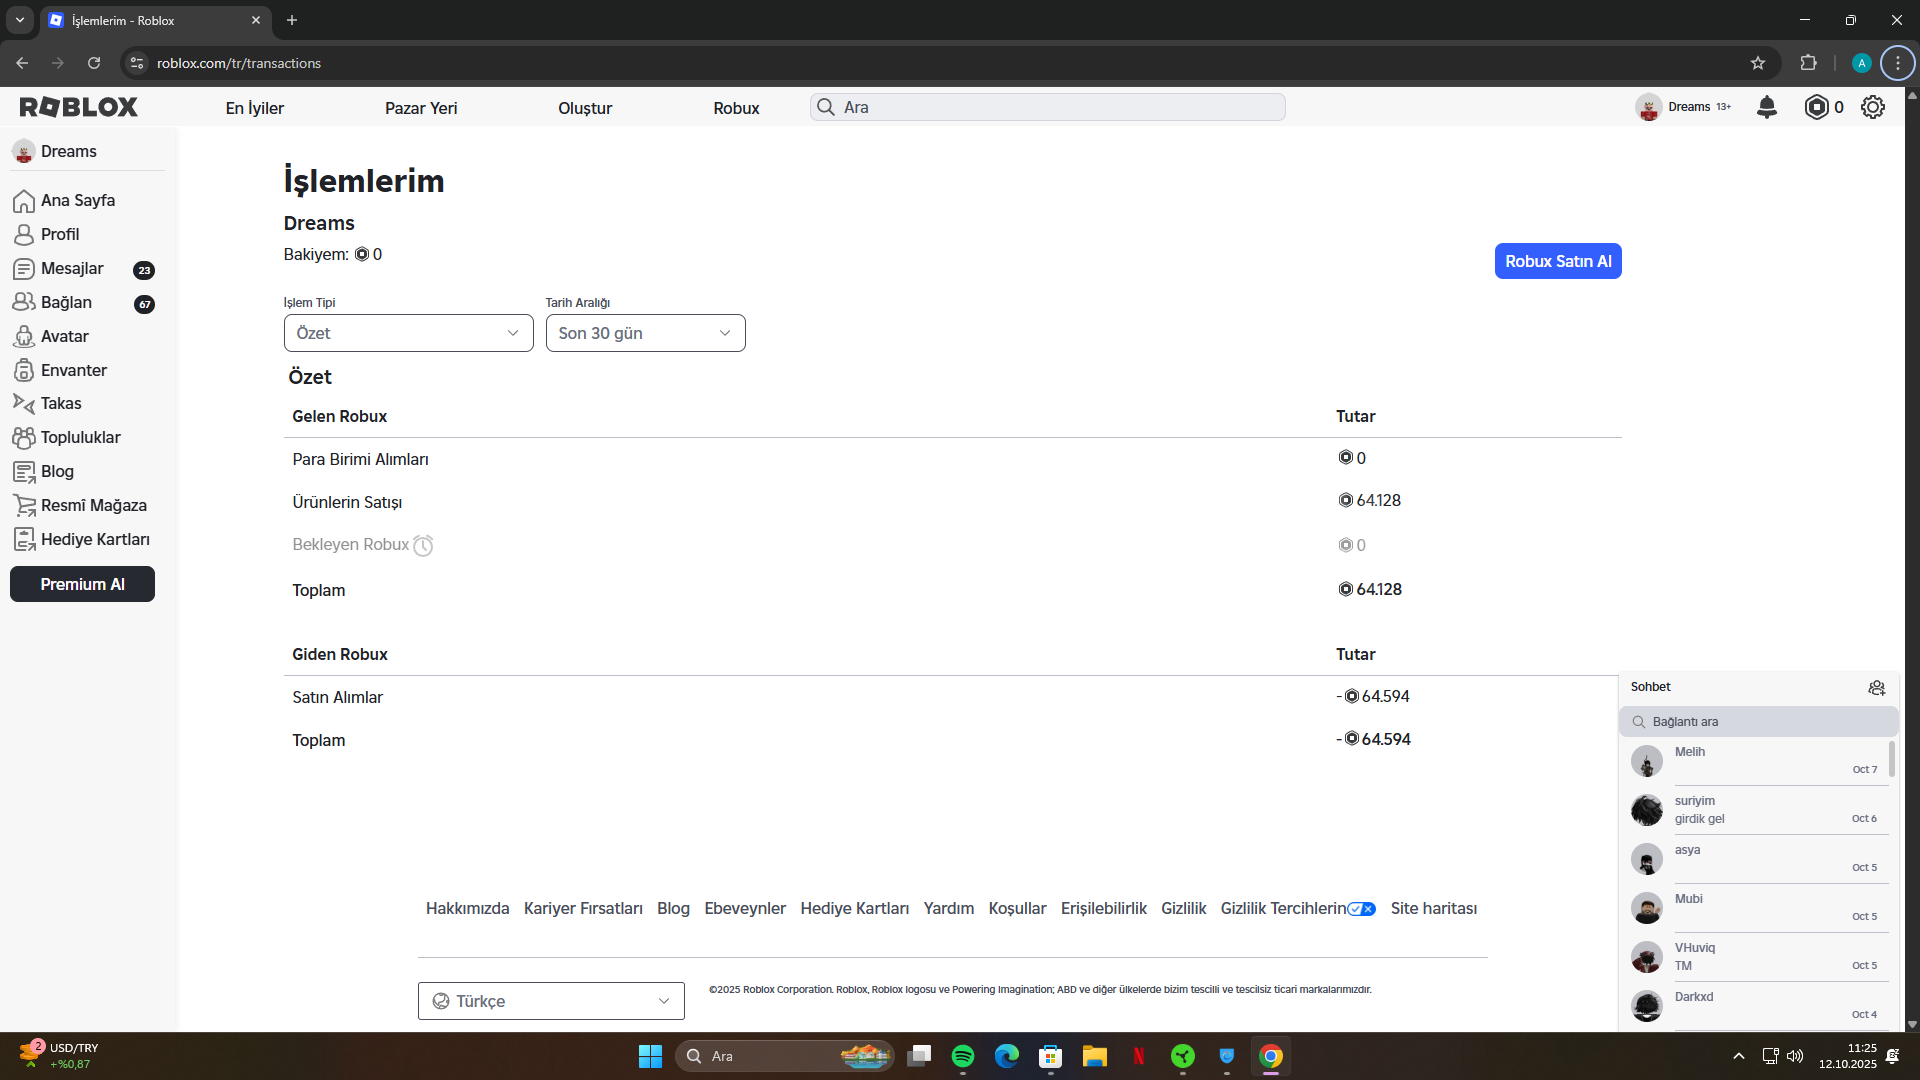The width and height of the screenshot is (1920, 1080).
Task: Click the Ara search field
Action: [x=1047, y=107]
